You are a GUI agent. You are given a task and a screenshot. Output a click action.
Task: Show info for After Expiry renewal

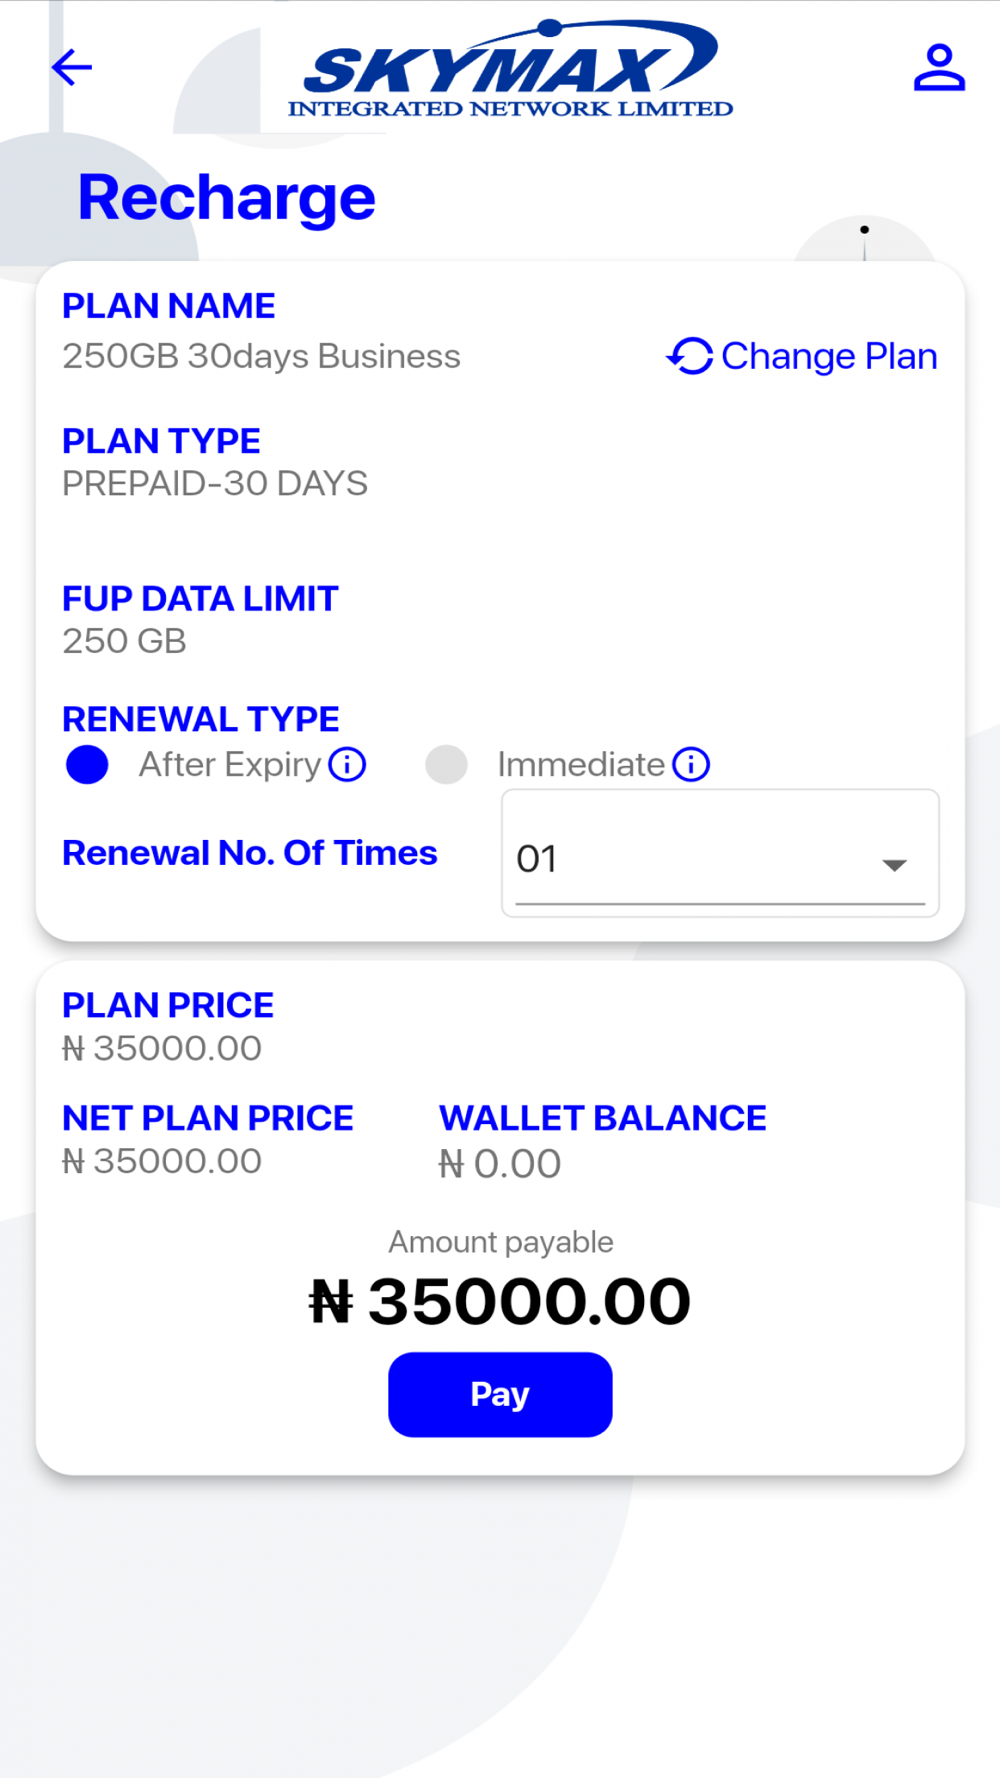(x=347, y=765)
